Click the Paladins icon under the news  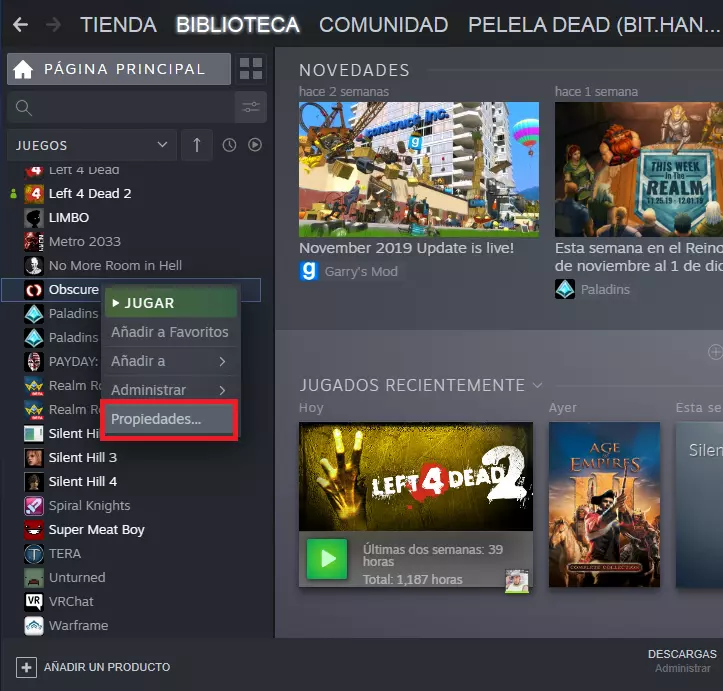565,289
